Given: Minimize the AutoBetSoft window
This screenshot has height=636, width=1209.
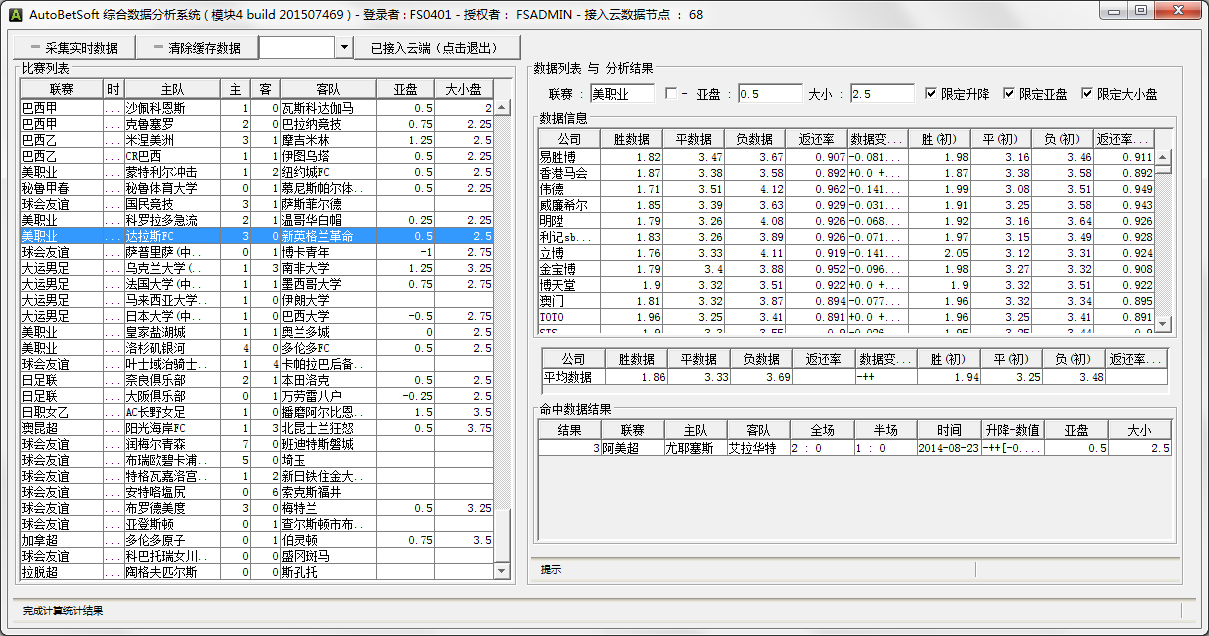Looking at the screenshot, I should [1113, 11].
